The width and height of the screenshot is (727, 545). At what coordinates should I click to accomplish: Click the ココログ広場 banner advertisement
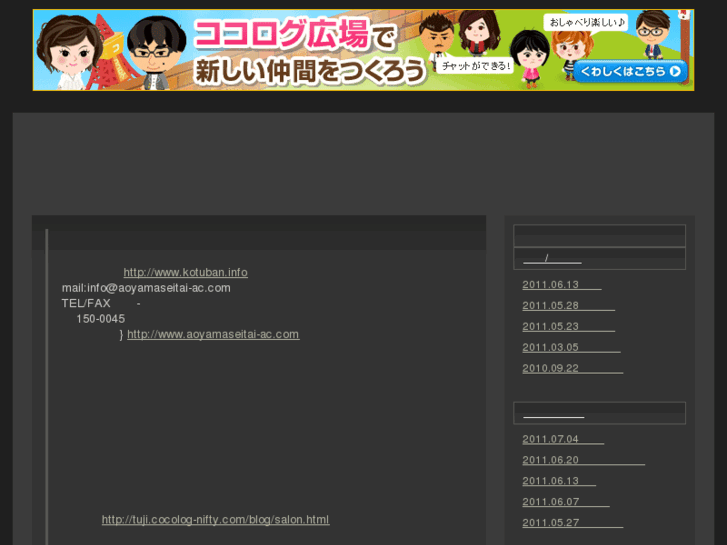[x=363, y=50]
